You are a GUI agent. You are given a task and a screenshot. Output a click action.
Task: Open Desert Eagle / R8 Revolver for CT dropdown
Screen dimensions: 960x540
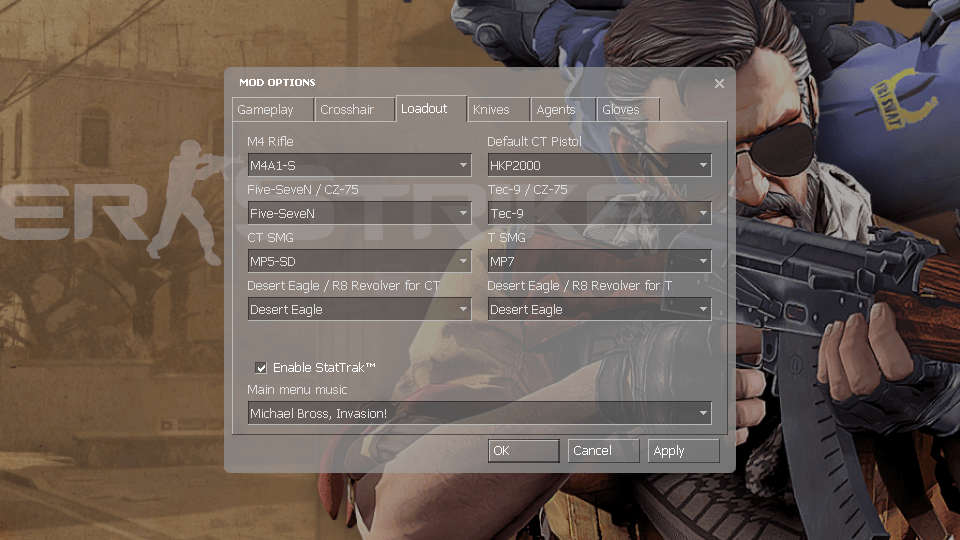click(359, 309)
